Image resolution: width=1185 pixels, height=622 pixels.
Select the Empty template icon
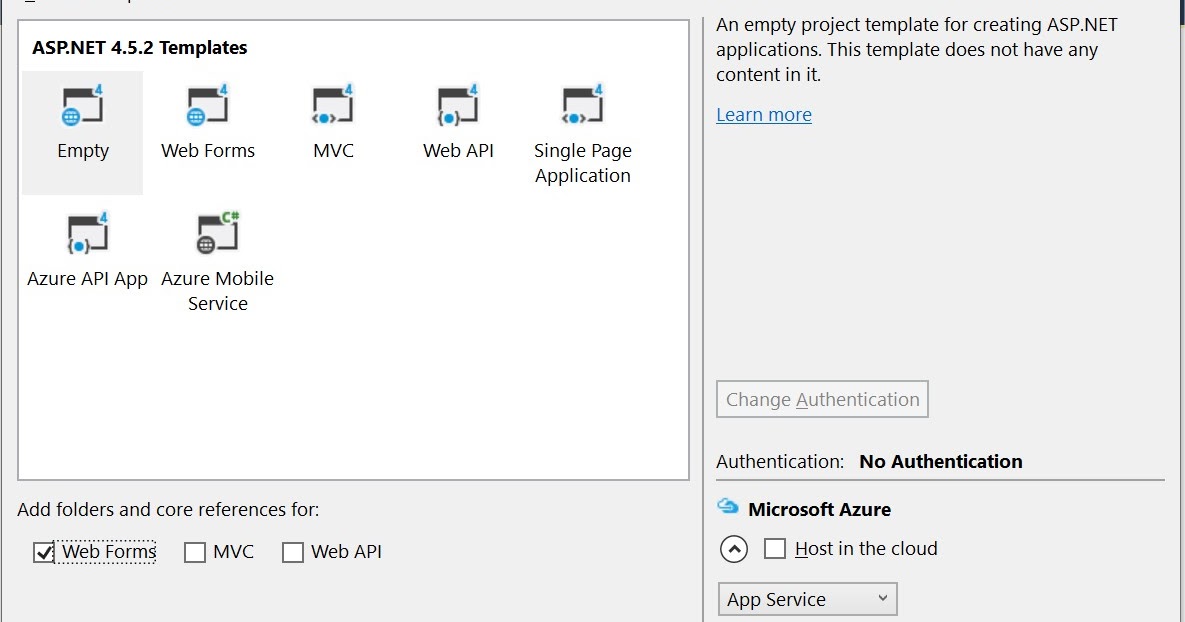83,106
